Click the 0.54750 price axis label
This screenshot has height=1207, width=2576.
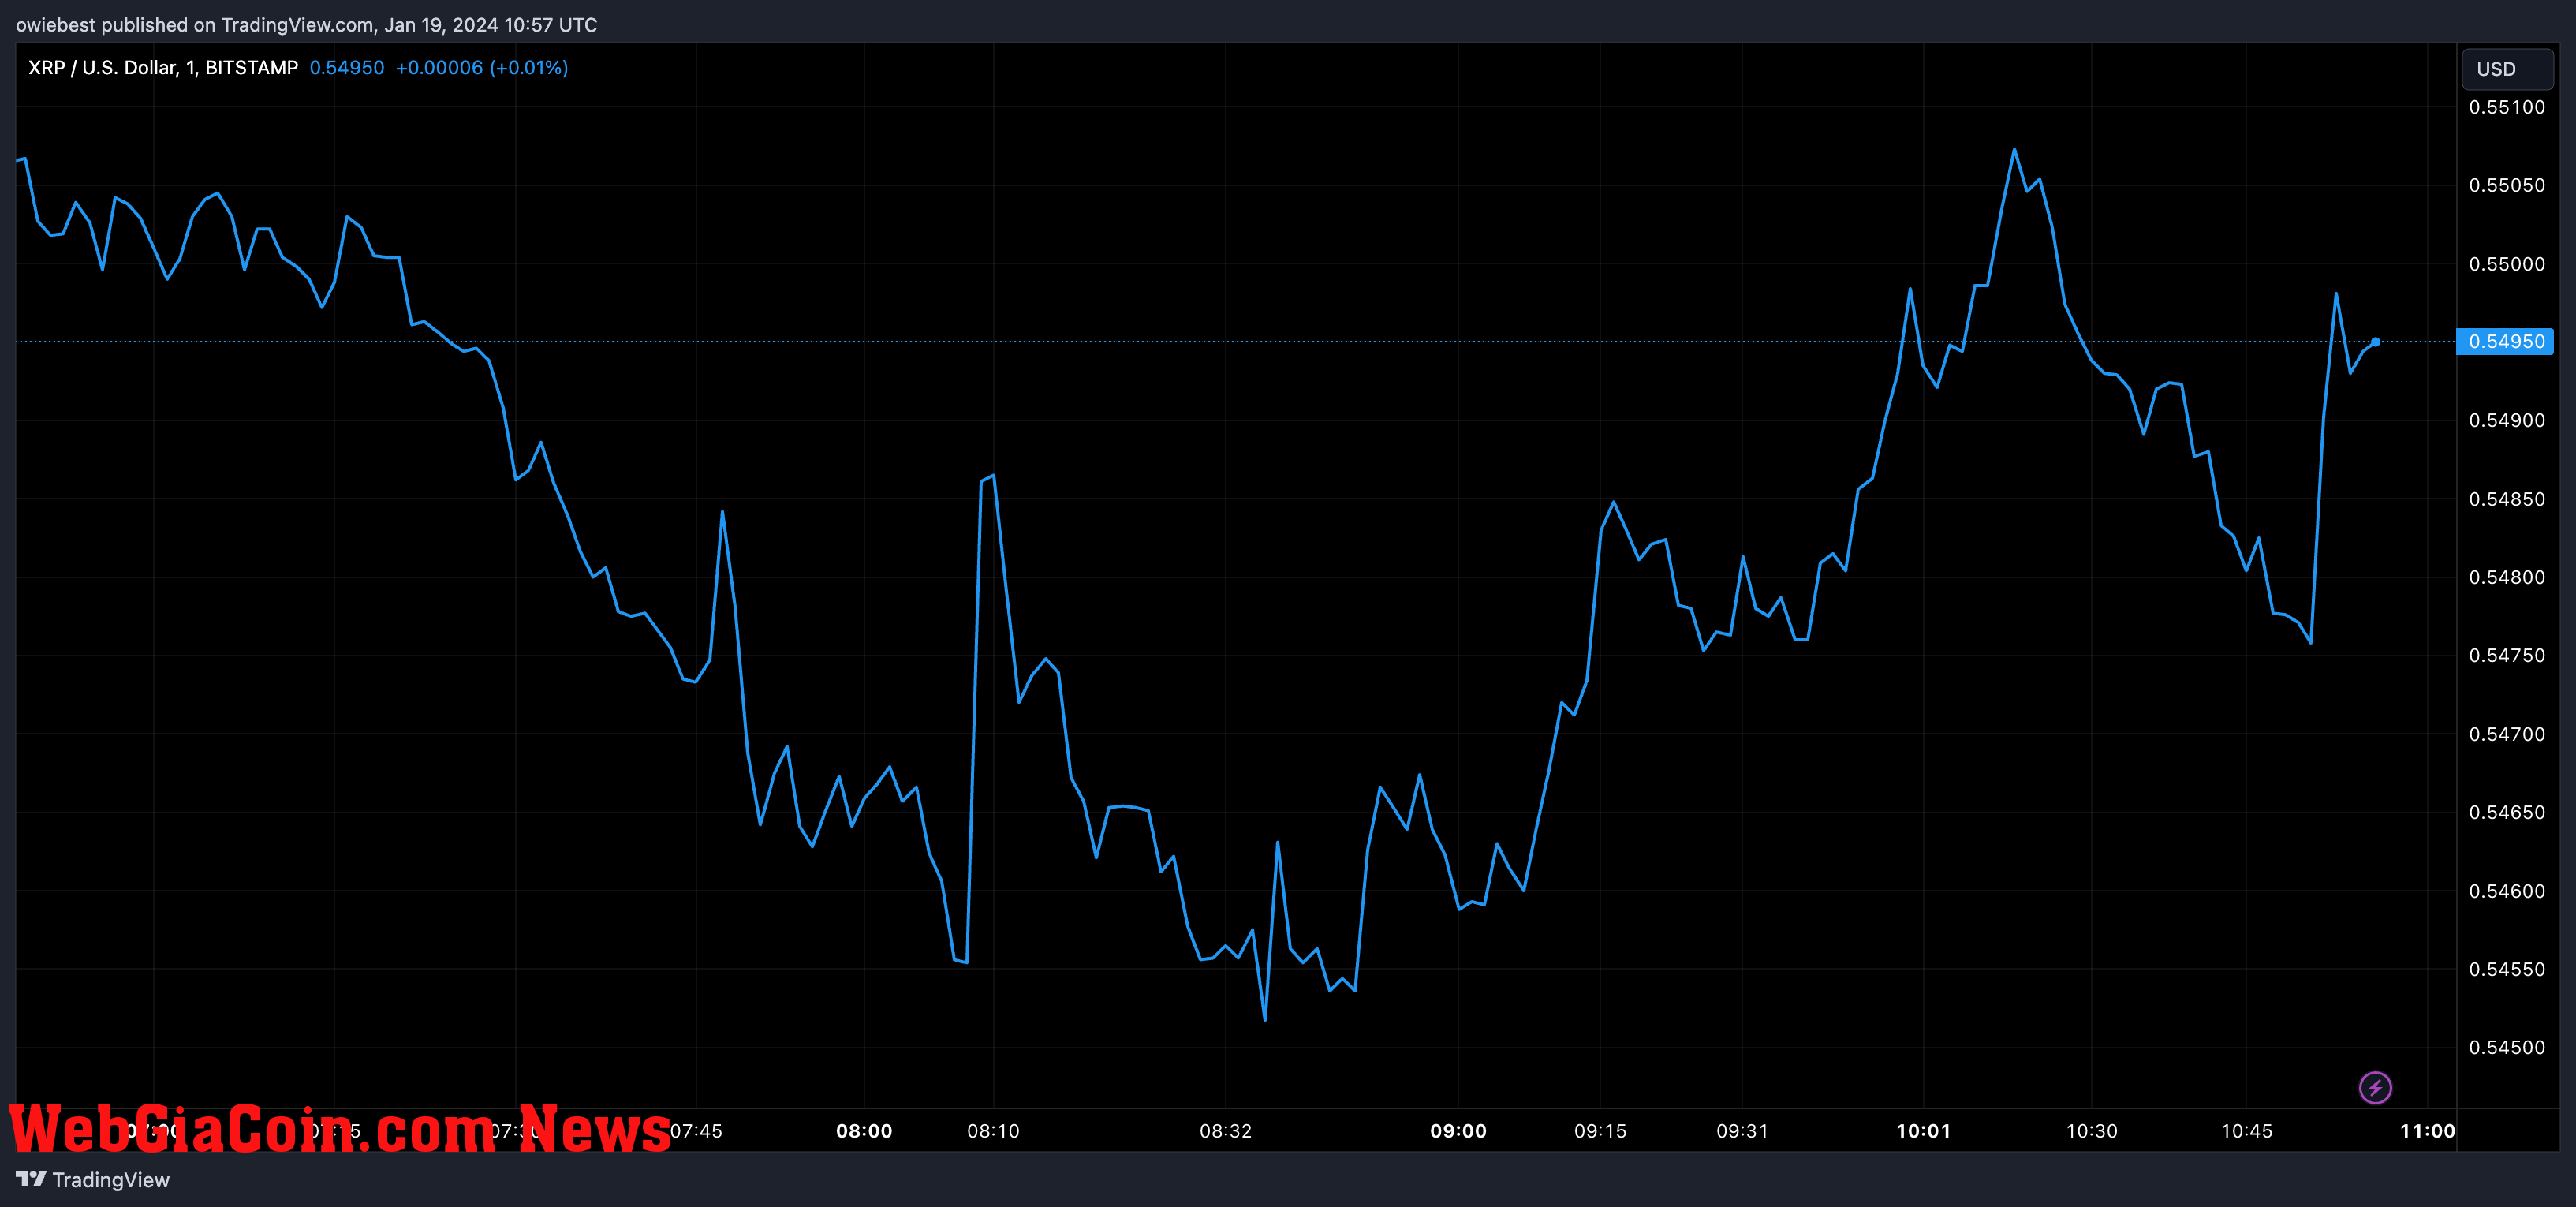pyautogui.click(x=2507, y=655)
